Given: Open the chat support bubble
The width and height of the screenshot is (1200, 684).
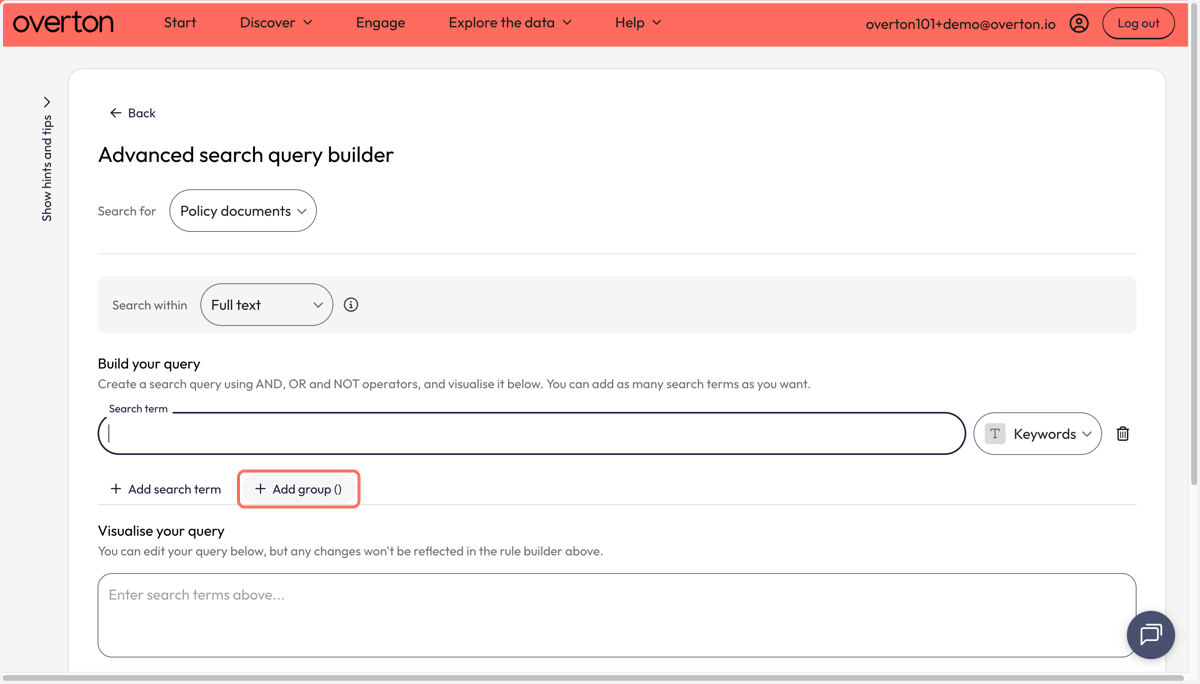Looking at the screenshot, I should (1151, 634).
